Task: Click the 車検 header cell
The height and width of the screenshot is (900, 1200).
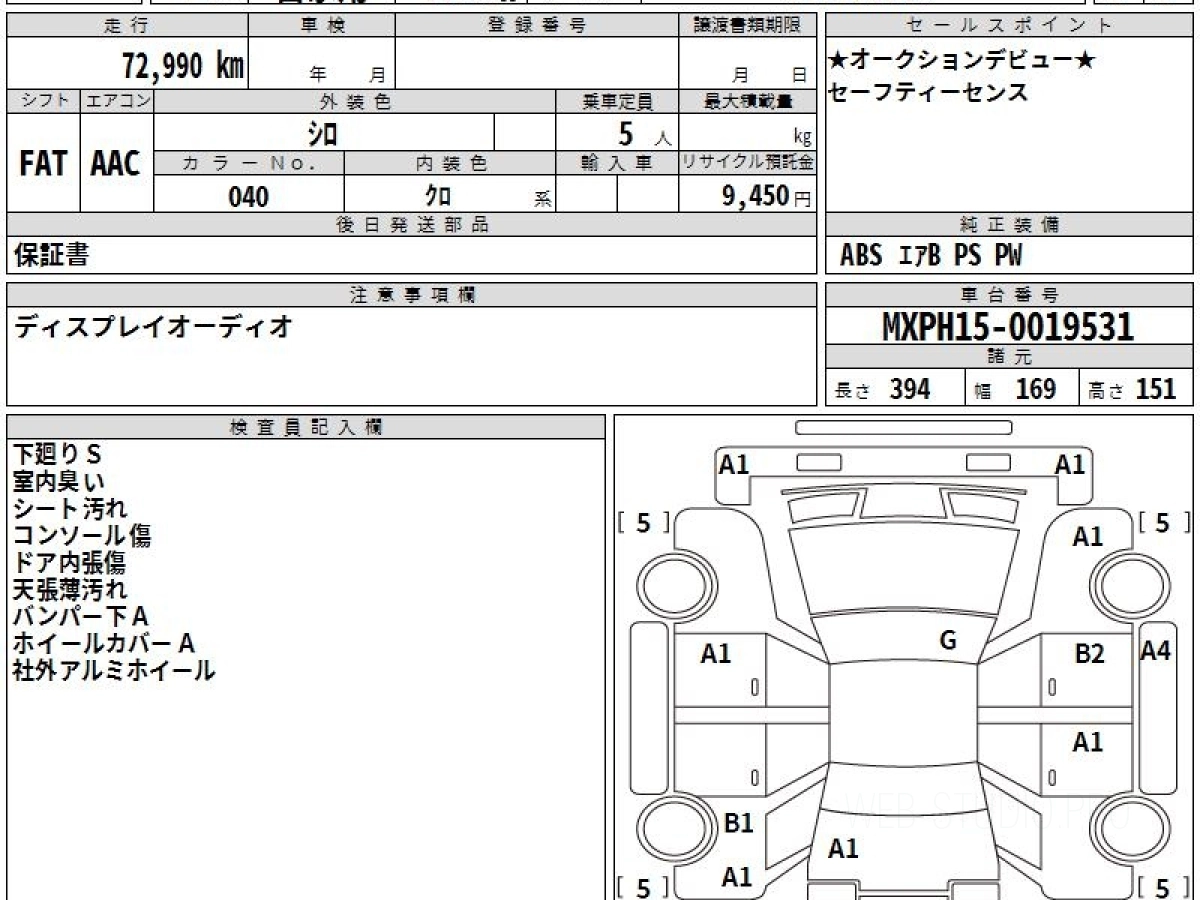Action: coord(322,26)
